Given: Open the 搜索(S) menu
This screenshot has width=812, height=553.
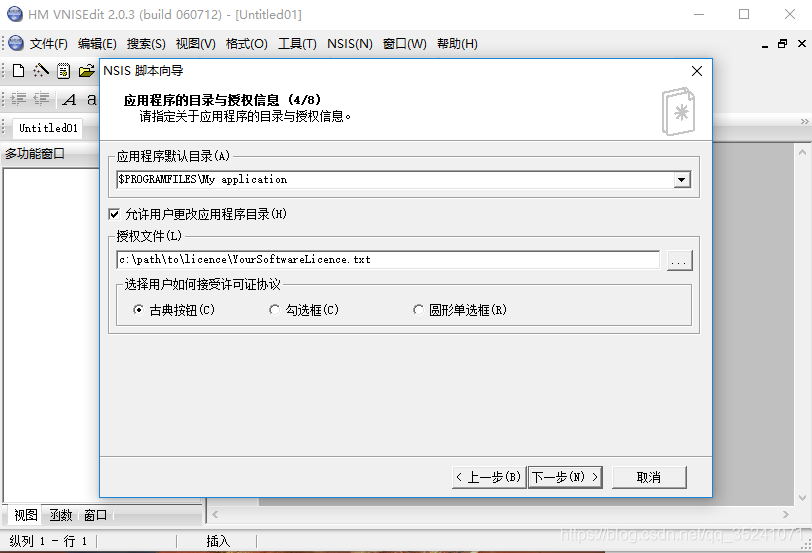Looking at the screenshot, I should tap(146, 43).
